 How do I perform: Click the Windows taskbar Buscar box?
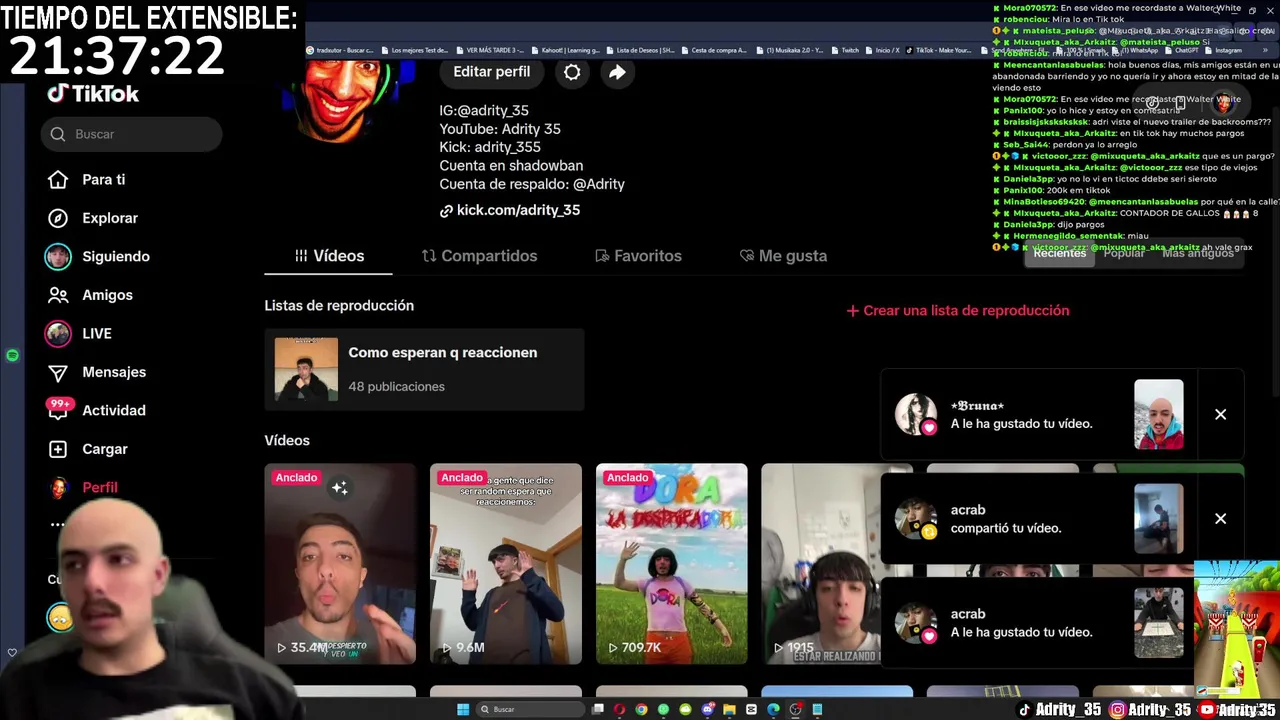(529, 709)
